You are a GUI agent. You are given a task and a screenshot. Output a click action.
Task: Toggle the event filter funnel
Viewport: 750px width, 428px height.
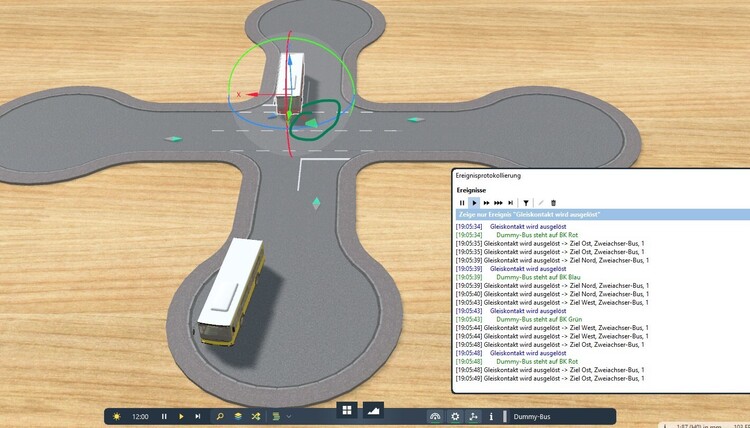tap(526, 202)
